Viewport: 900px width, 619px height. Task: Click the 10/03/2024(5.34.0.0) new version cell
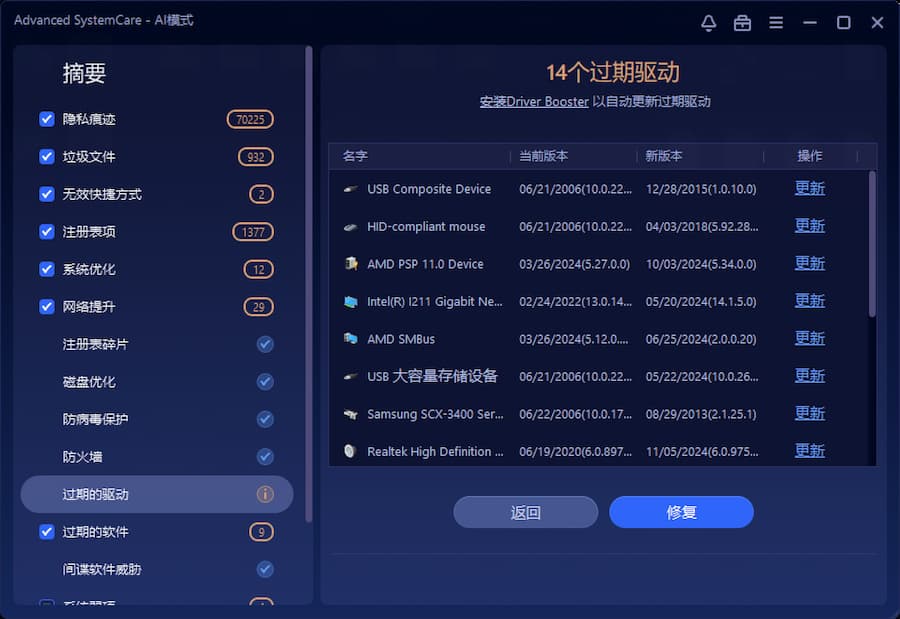pos(701,264)
